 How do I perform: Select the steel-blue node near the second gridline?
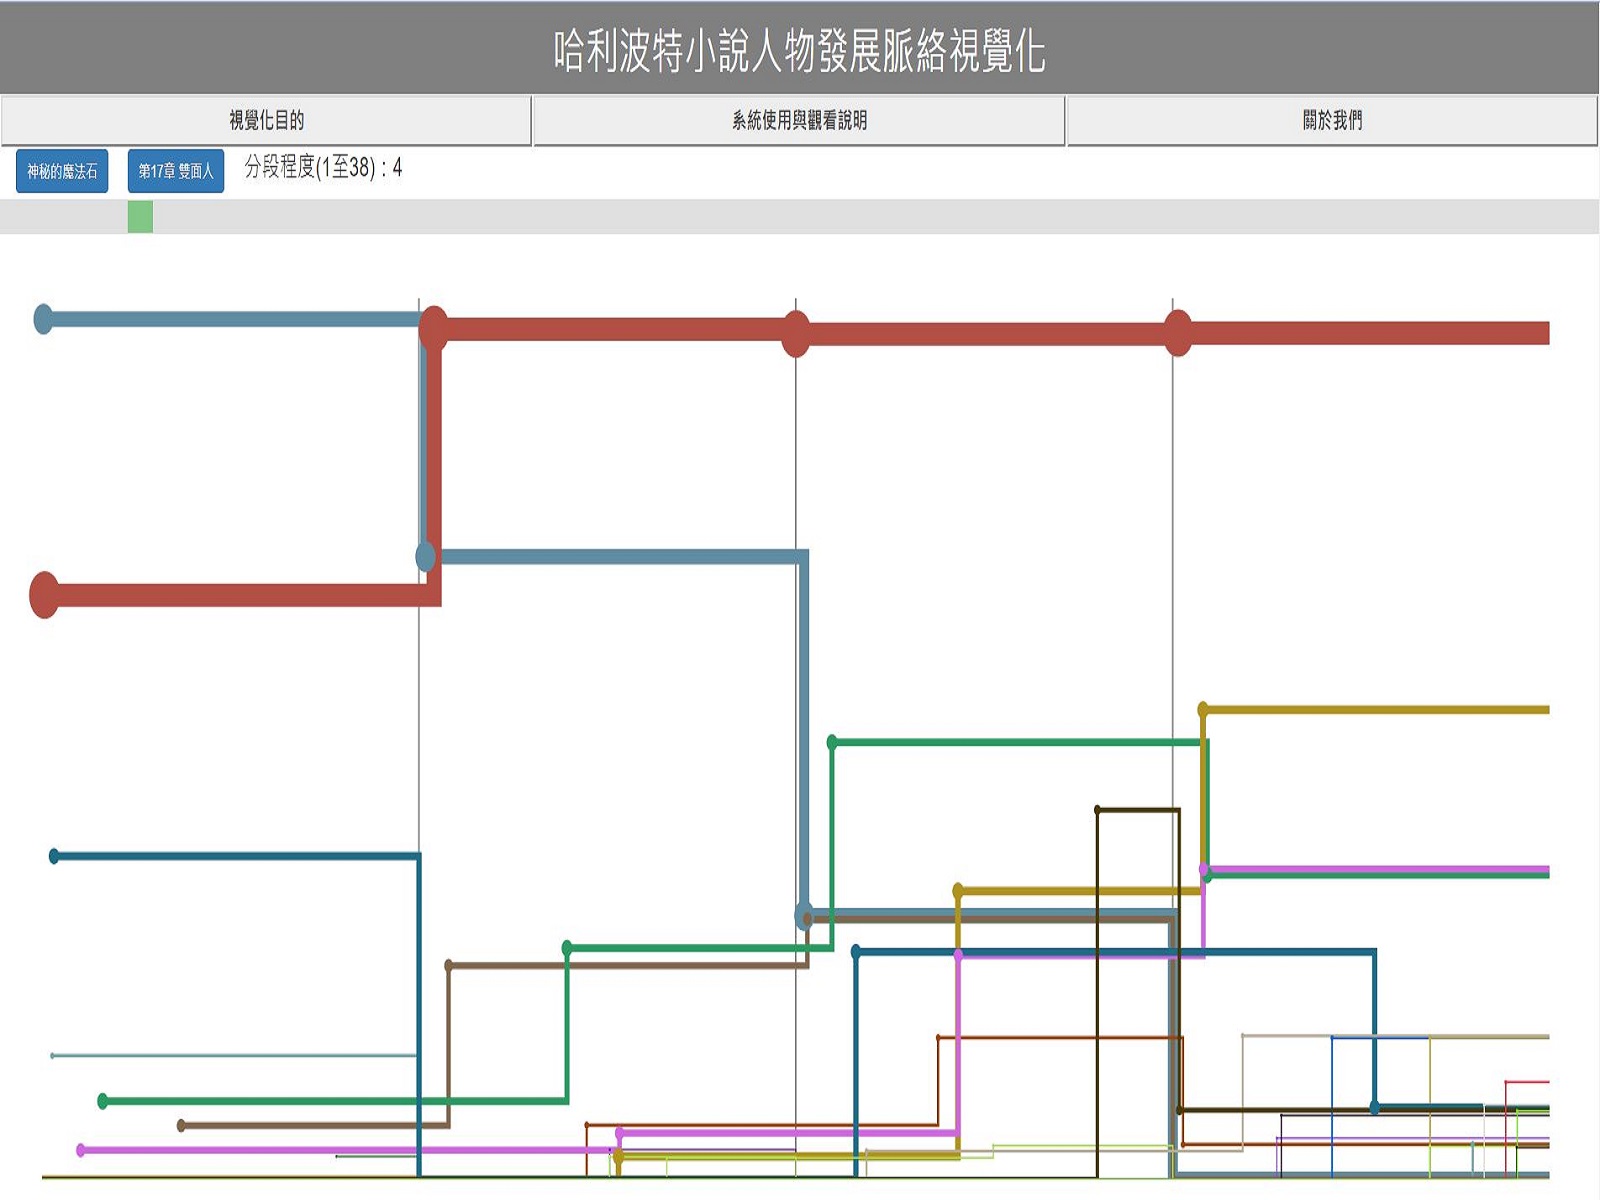(x=804, y=915)
